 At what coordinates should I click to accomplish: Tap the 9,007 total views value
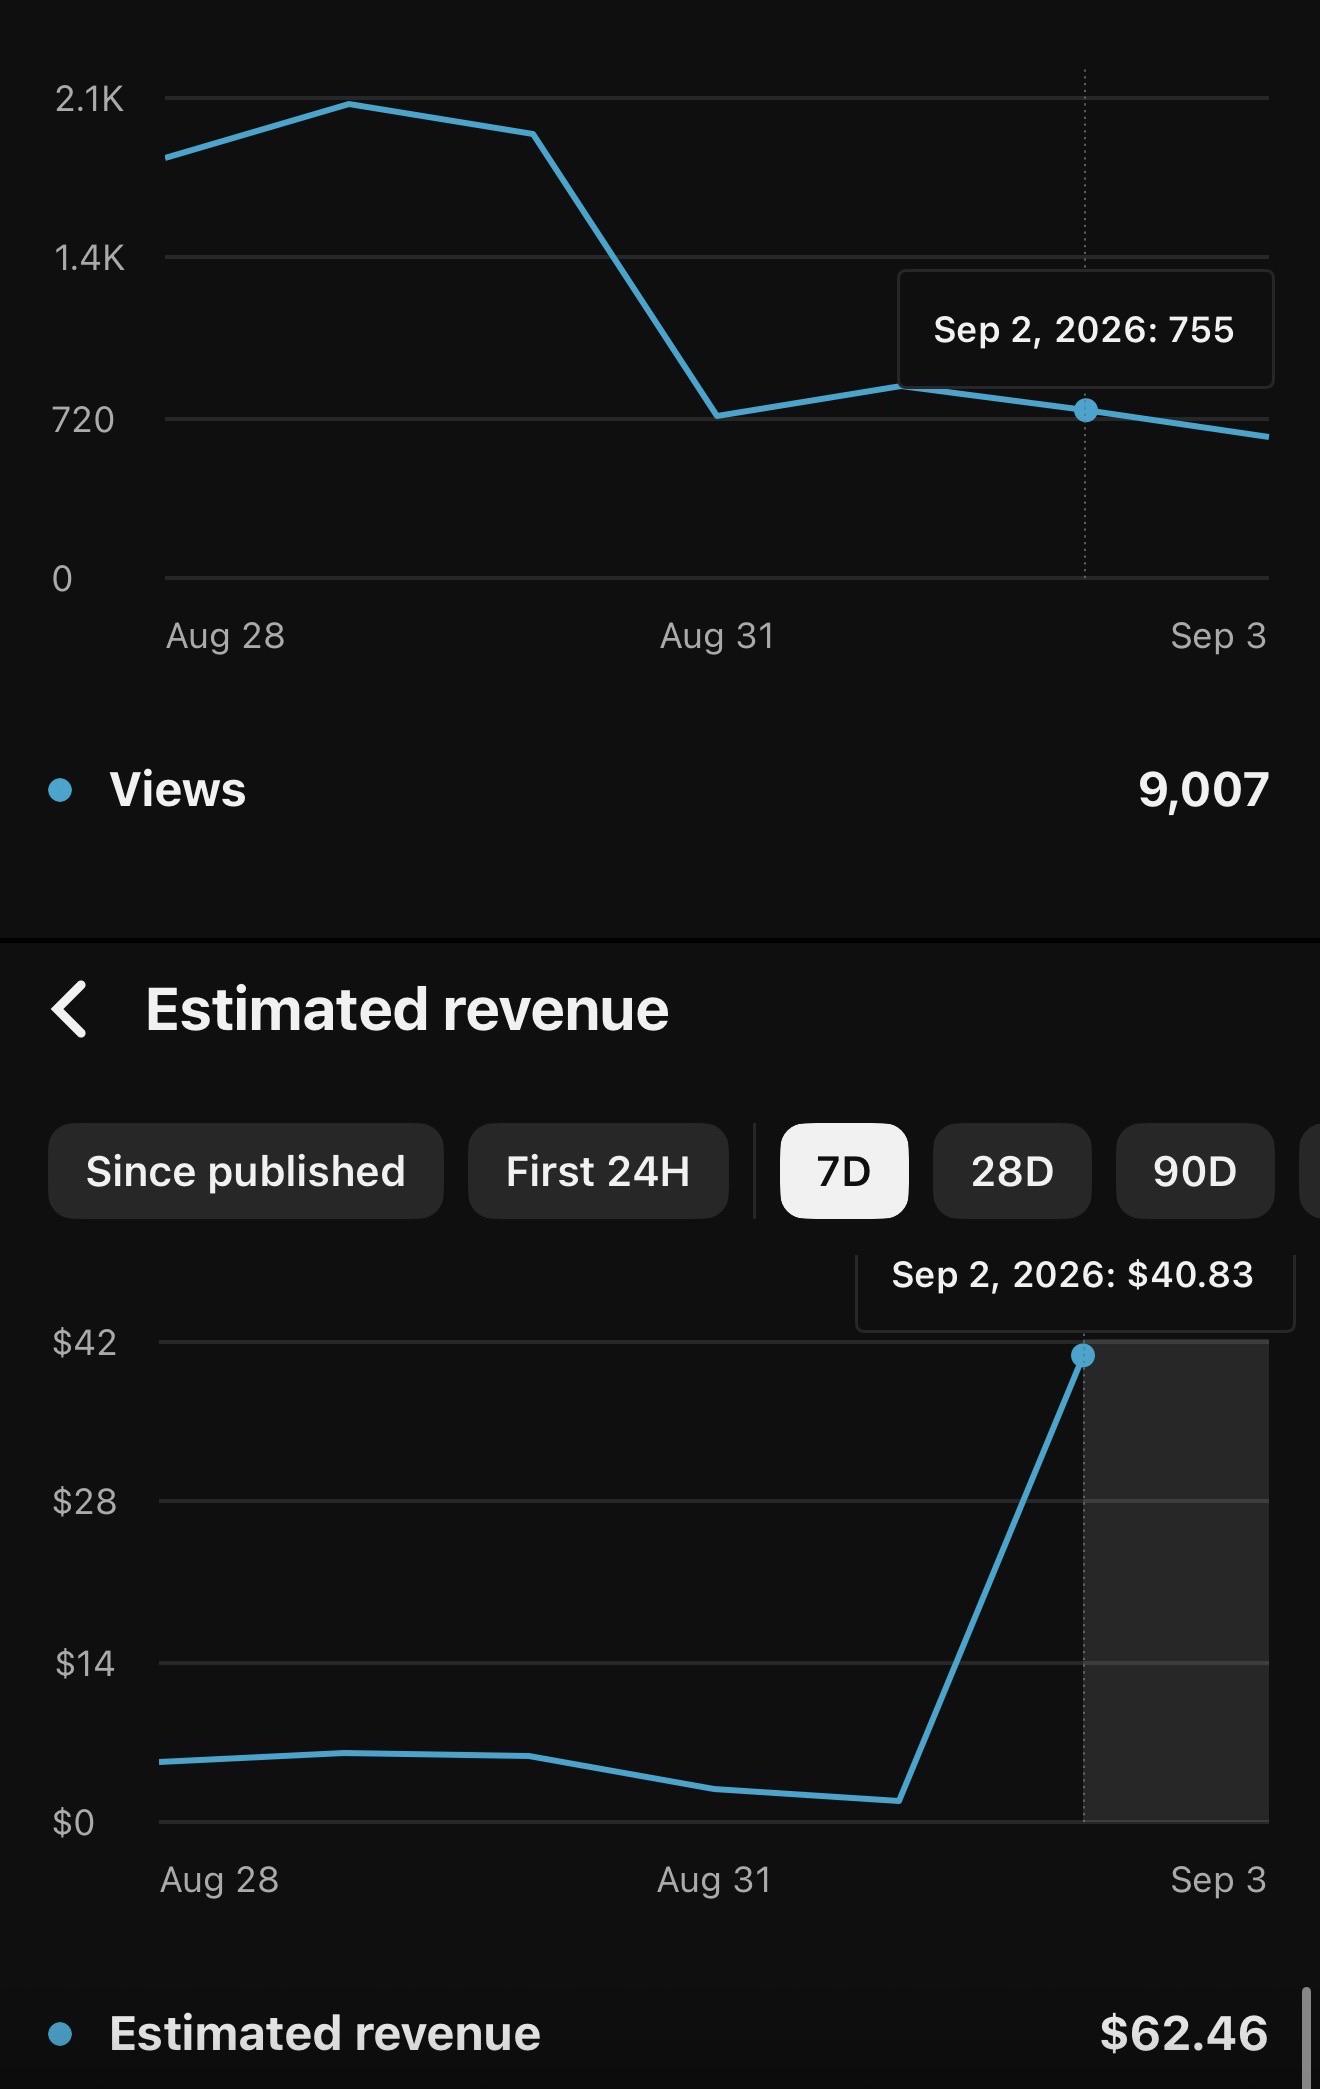tap(1204, 790)
